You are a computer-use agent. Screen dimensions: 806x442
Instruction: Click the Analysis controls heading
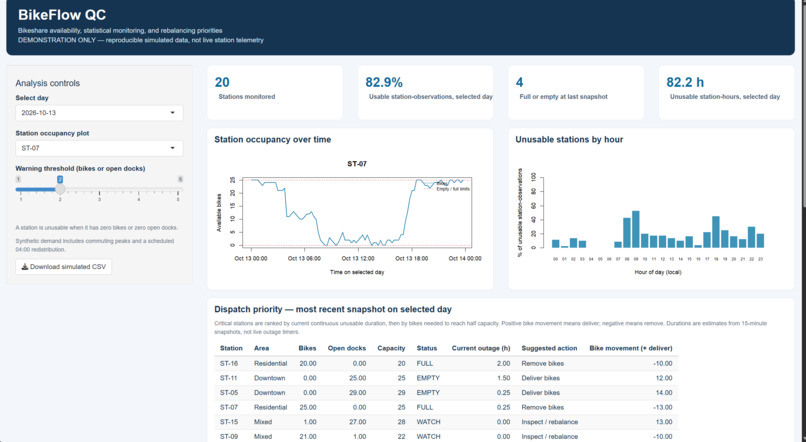(x=47, y=83)
